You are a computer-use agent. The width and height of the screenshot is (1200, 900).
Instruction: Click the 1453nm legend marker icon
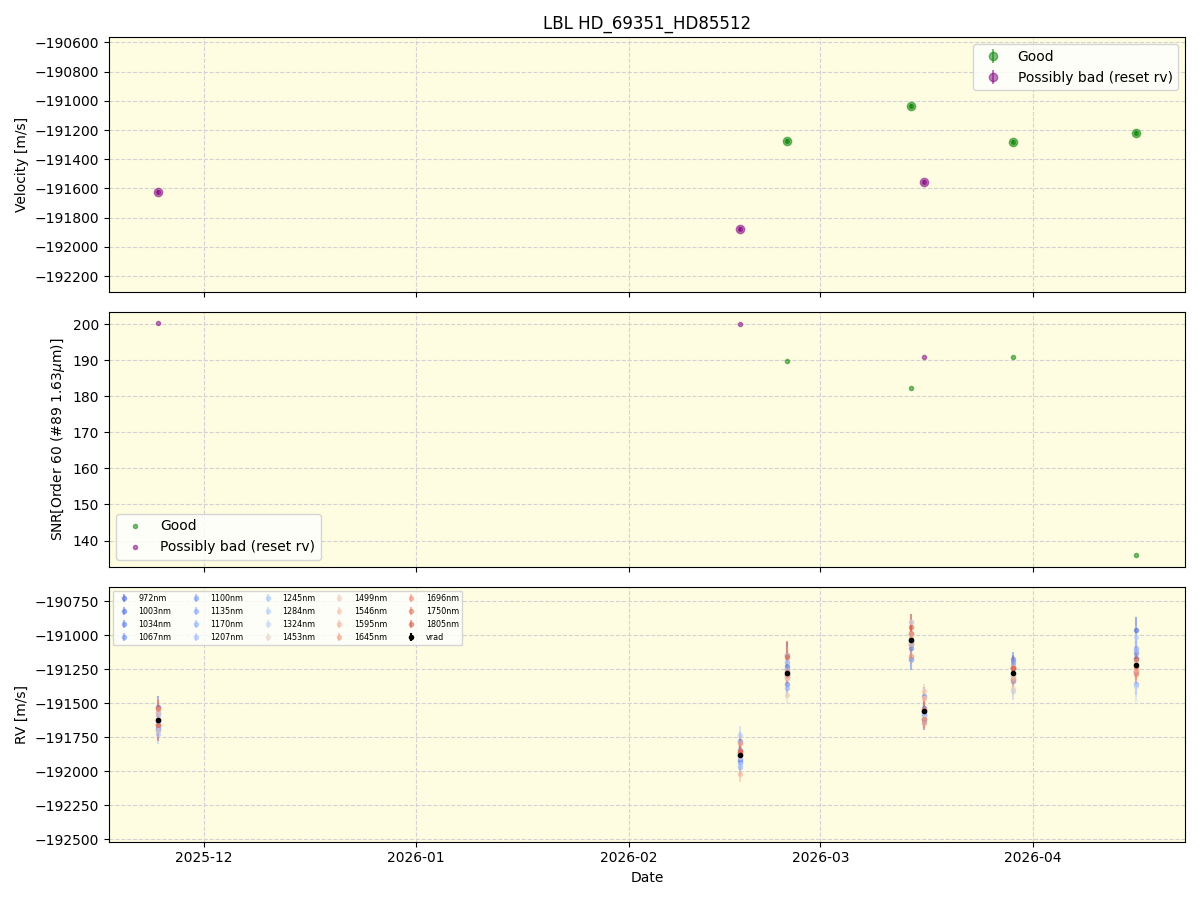pyautogui.click(x=268, y=637)
